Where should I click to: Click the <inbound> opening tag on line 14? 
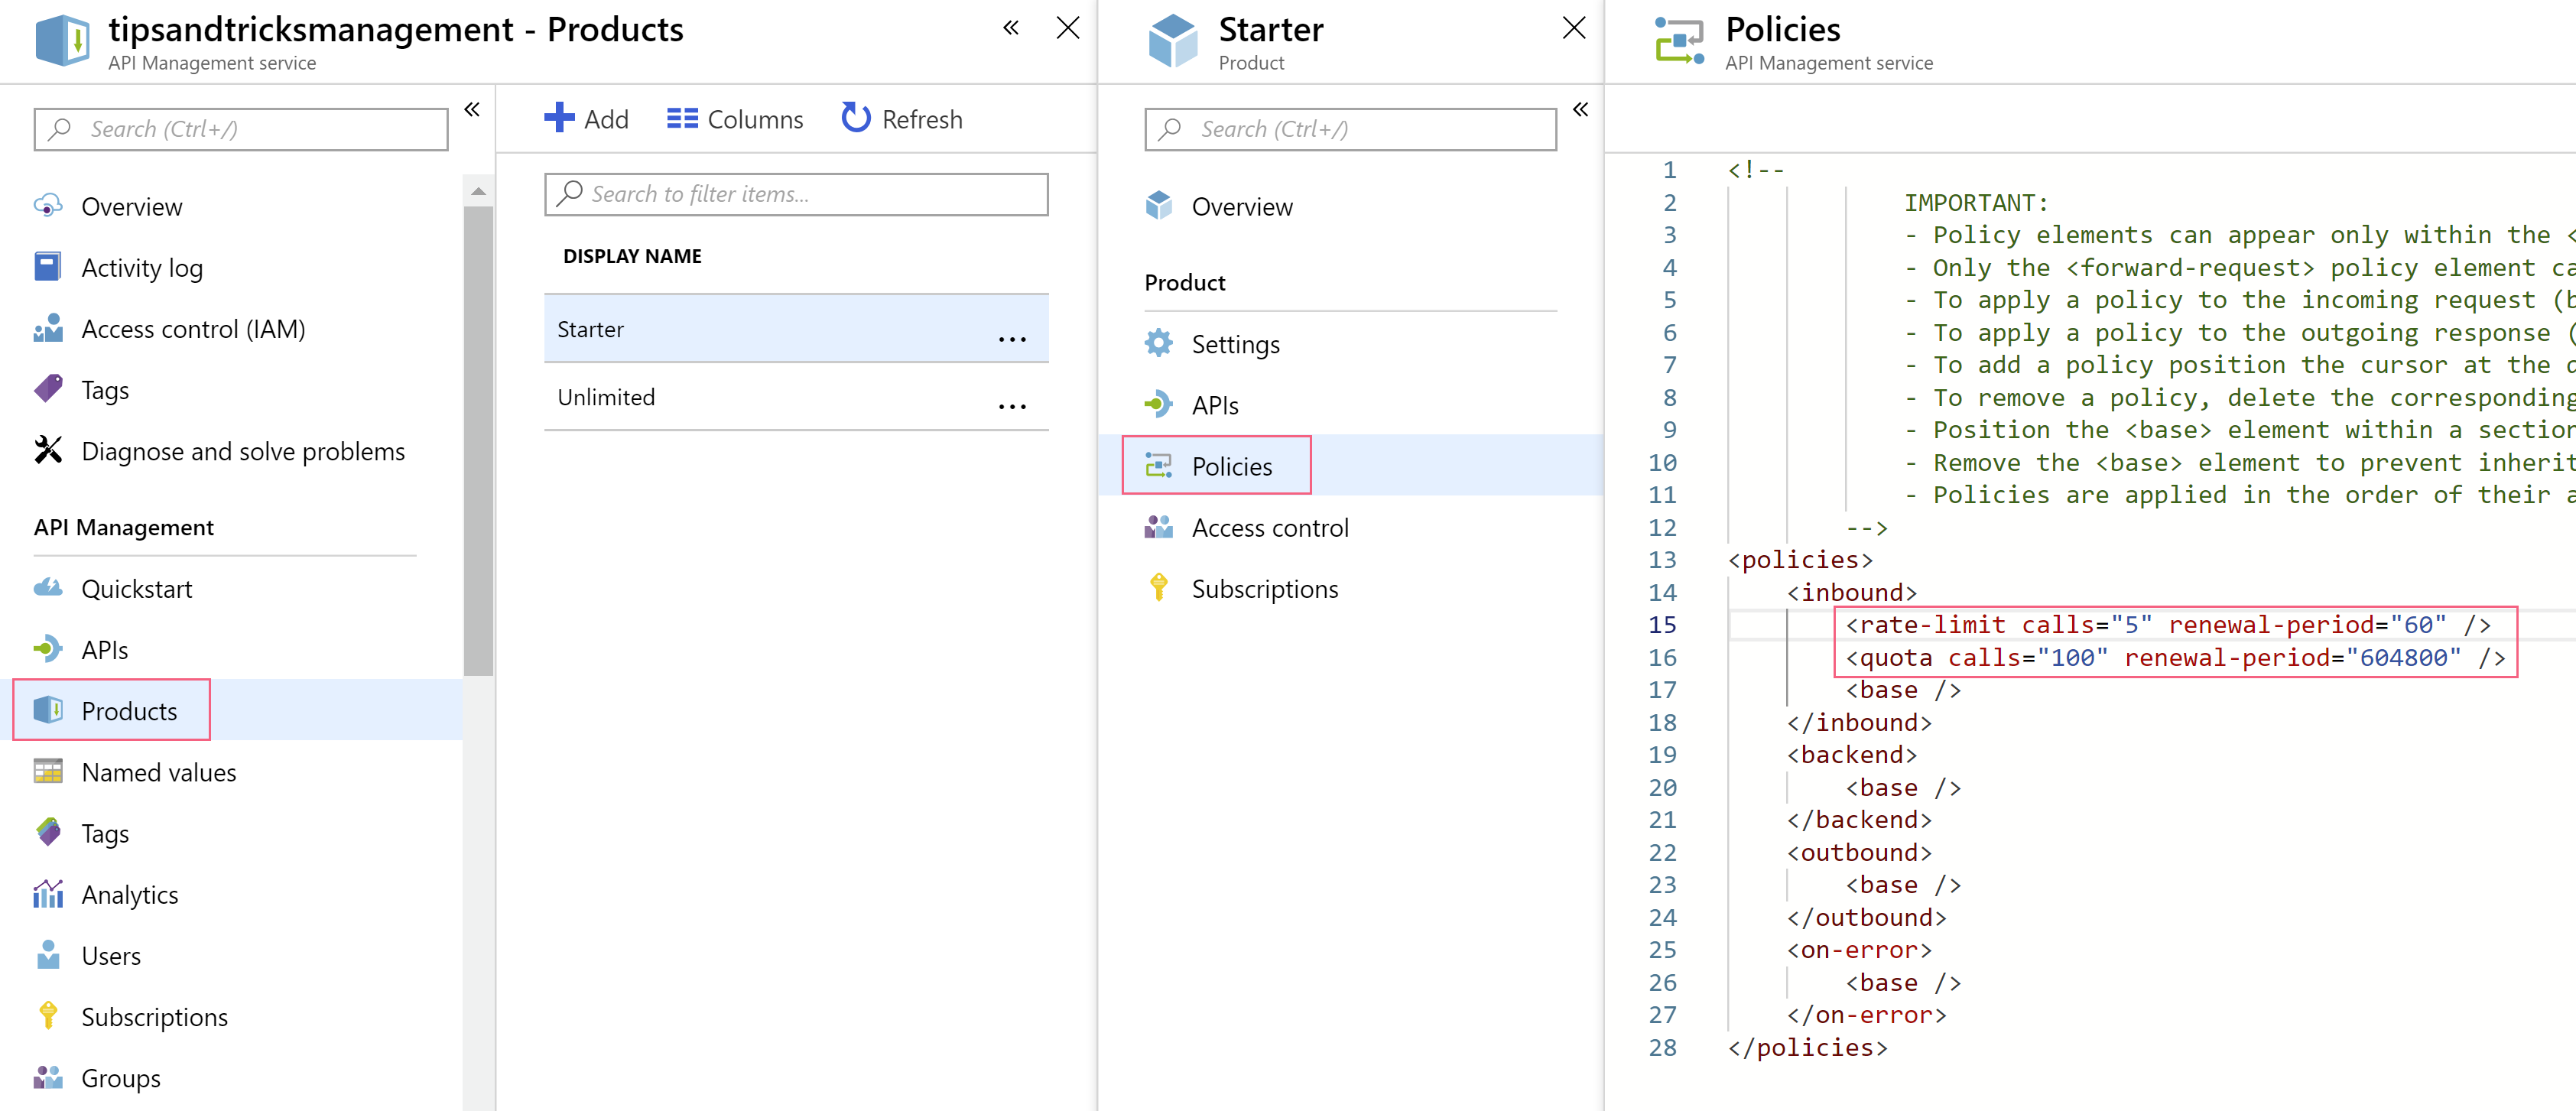click(1852, 592)
